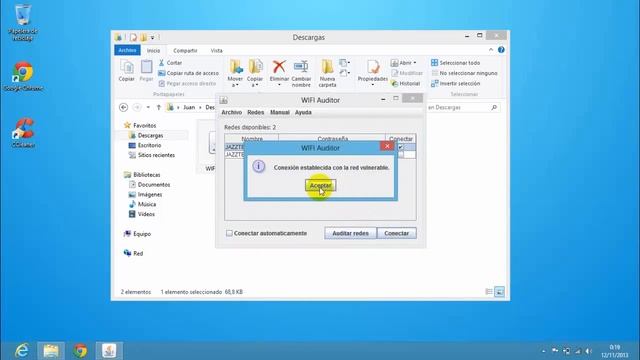Open the Manual menu in WIFI Auditor

coord(280,112)
